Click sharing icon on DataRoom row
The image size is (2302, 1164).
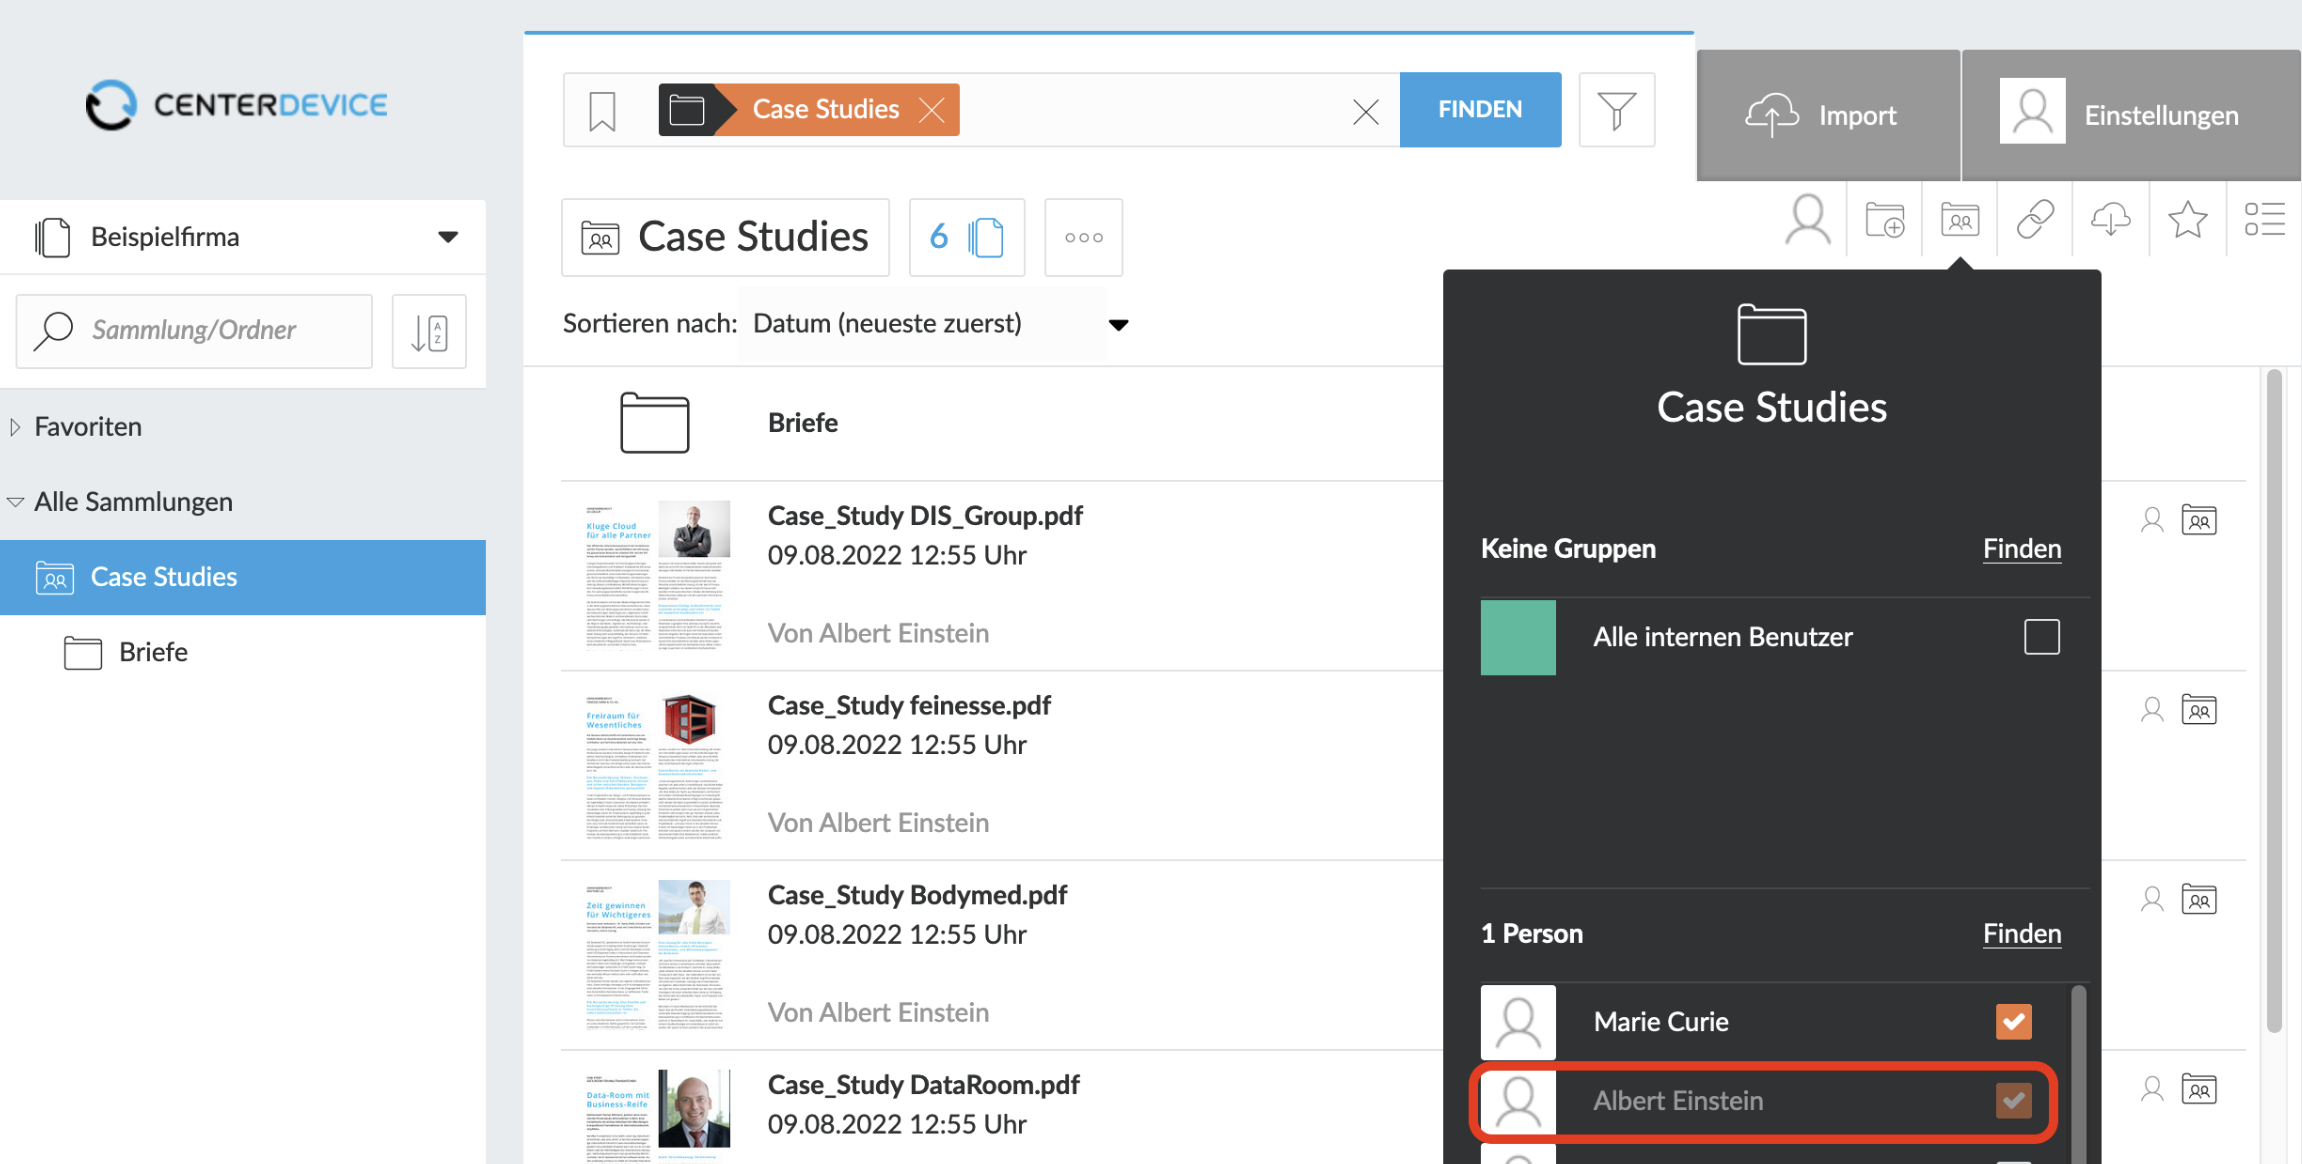coord(2199,1089)
